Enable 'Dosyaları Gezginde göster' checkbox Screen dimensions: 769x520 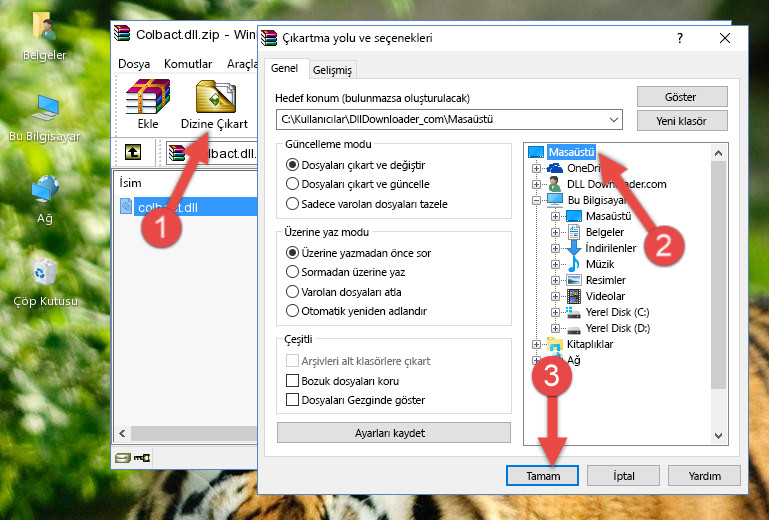[292, 400]
